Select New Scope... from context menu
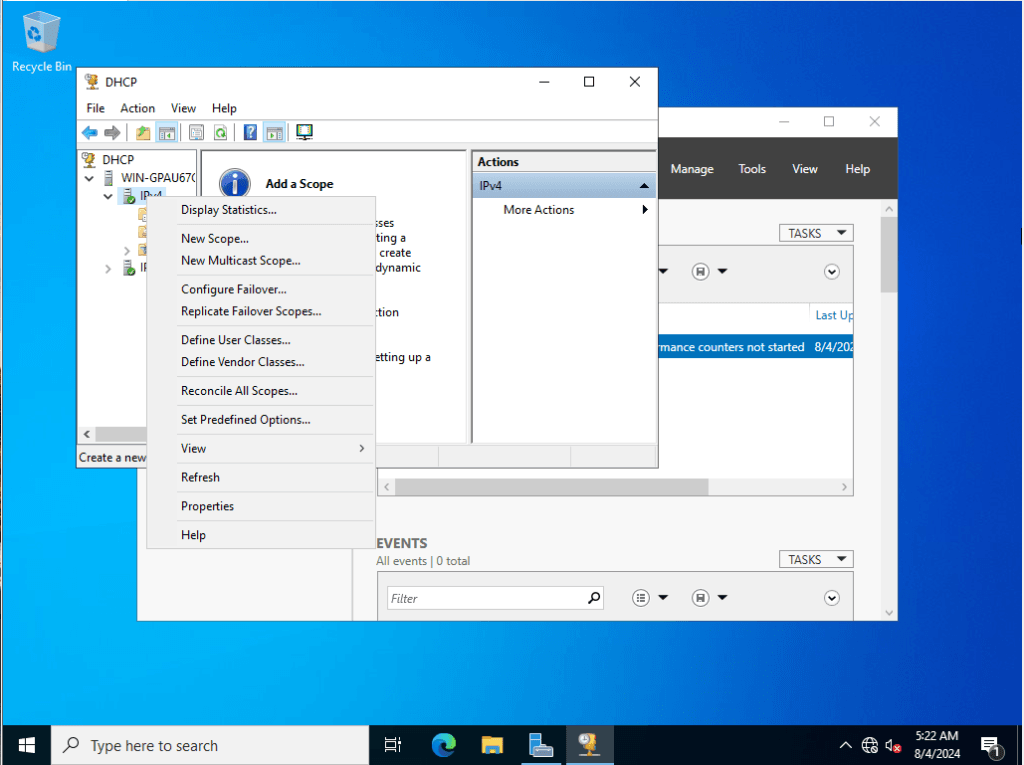 (215, 239)
